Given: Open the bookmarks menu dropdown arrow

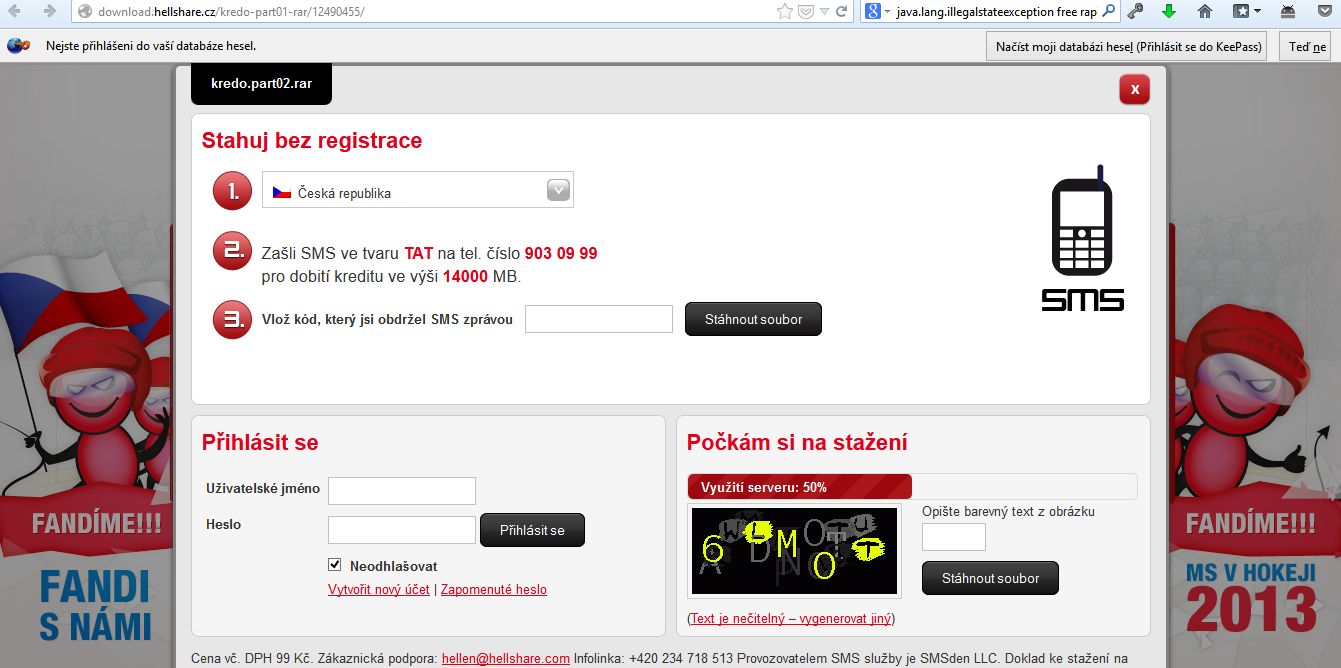Looking at the screenshot, I should (1257, 11).
